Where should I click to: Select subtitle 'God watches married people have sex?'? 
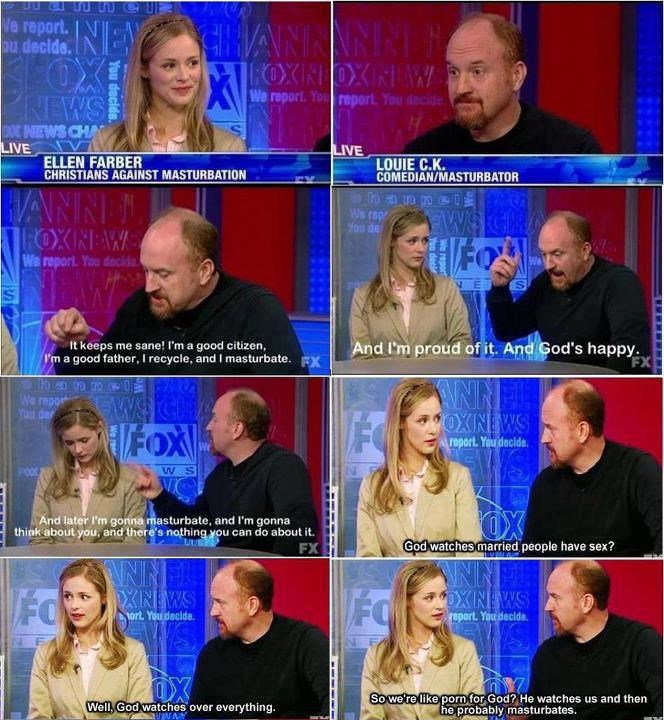pos(509,546)
